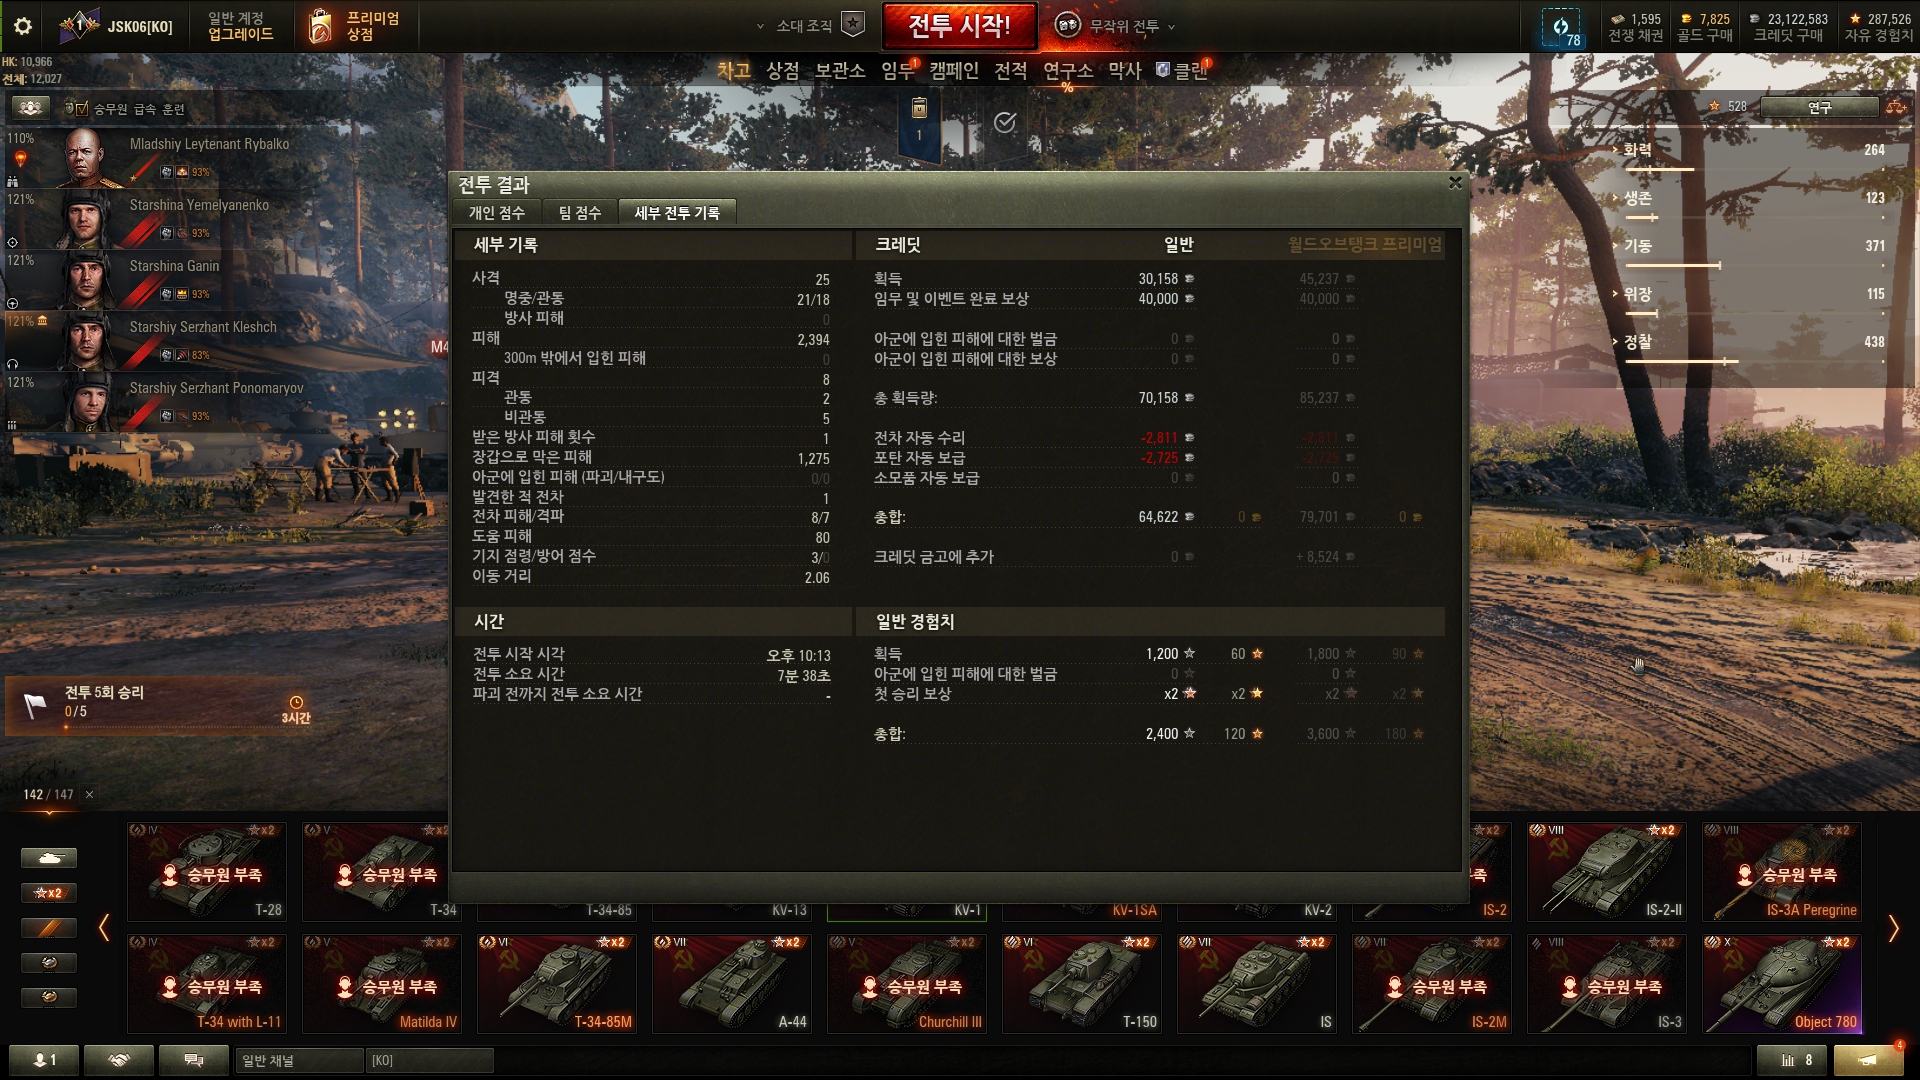Image resolution: width=1920 pixels, height=1080 pixels.
Task: Add vehicle to comparison with scales icon
Action: [1896, 107]
